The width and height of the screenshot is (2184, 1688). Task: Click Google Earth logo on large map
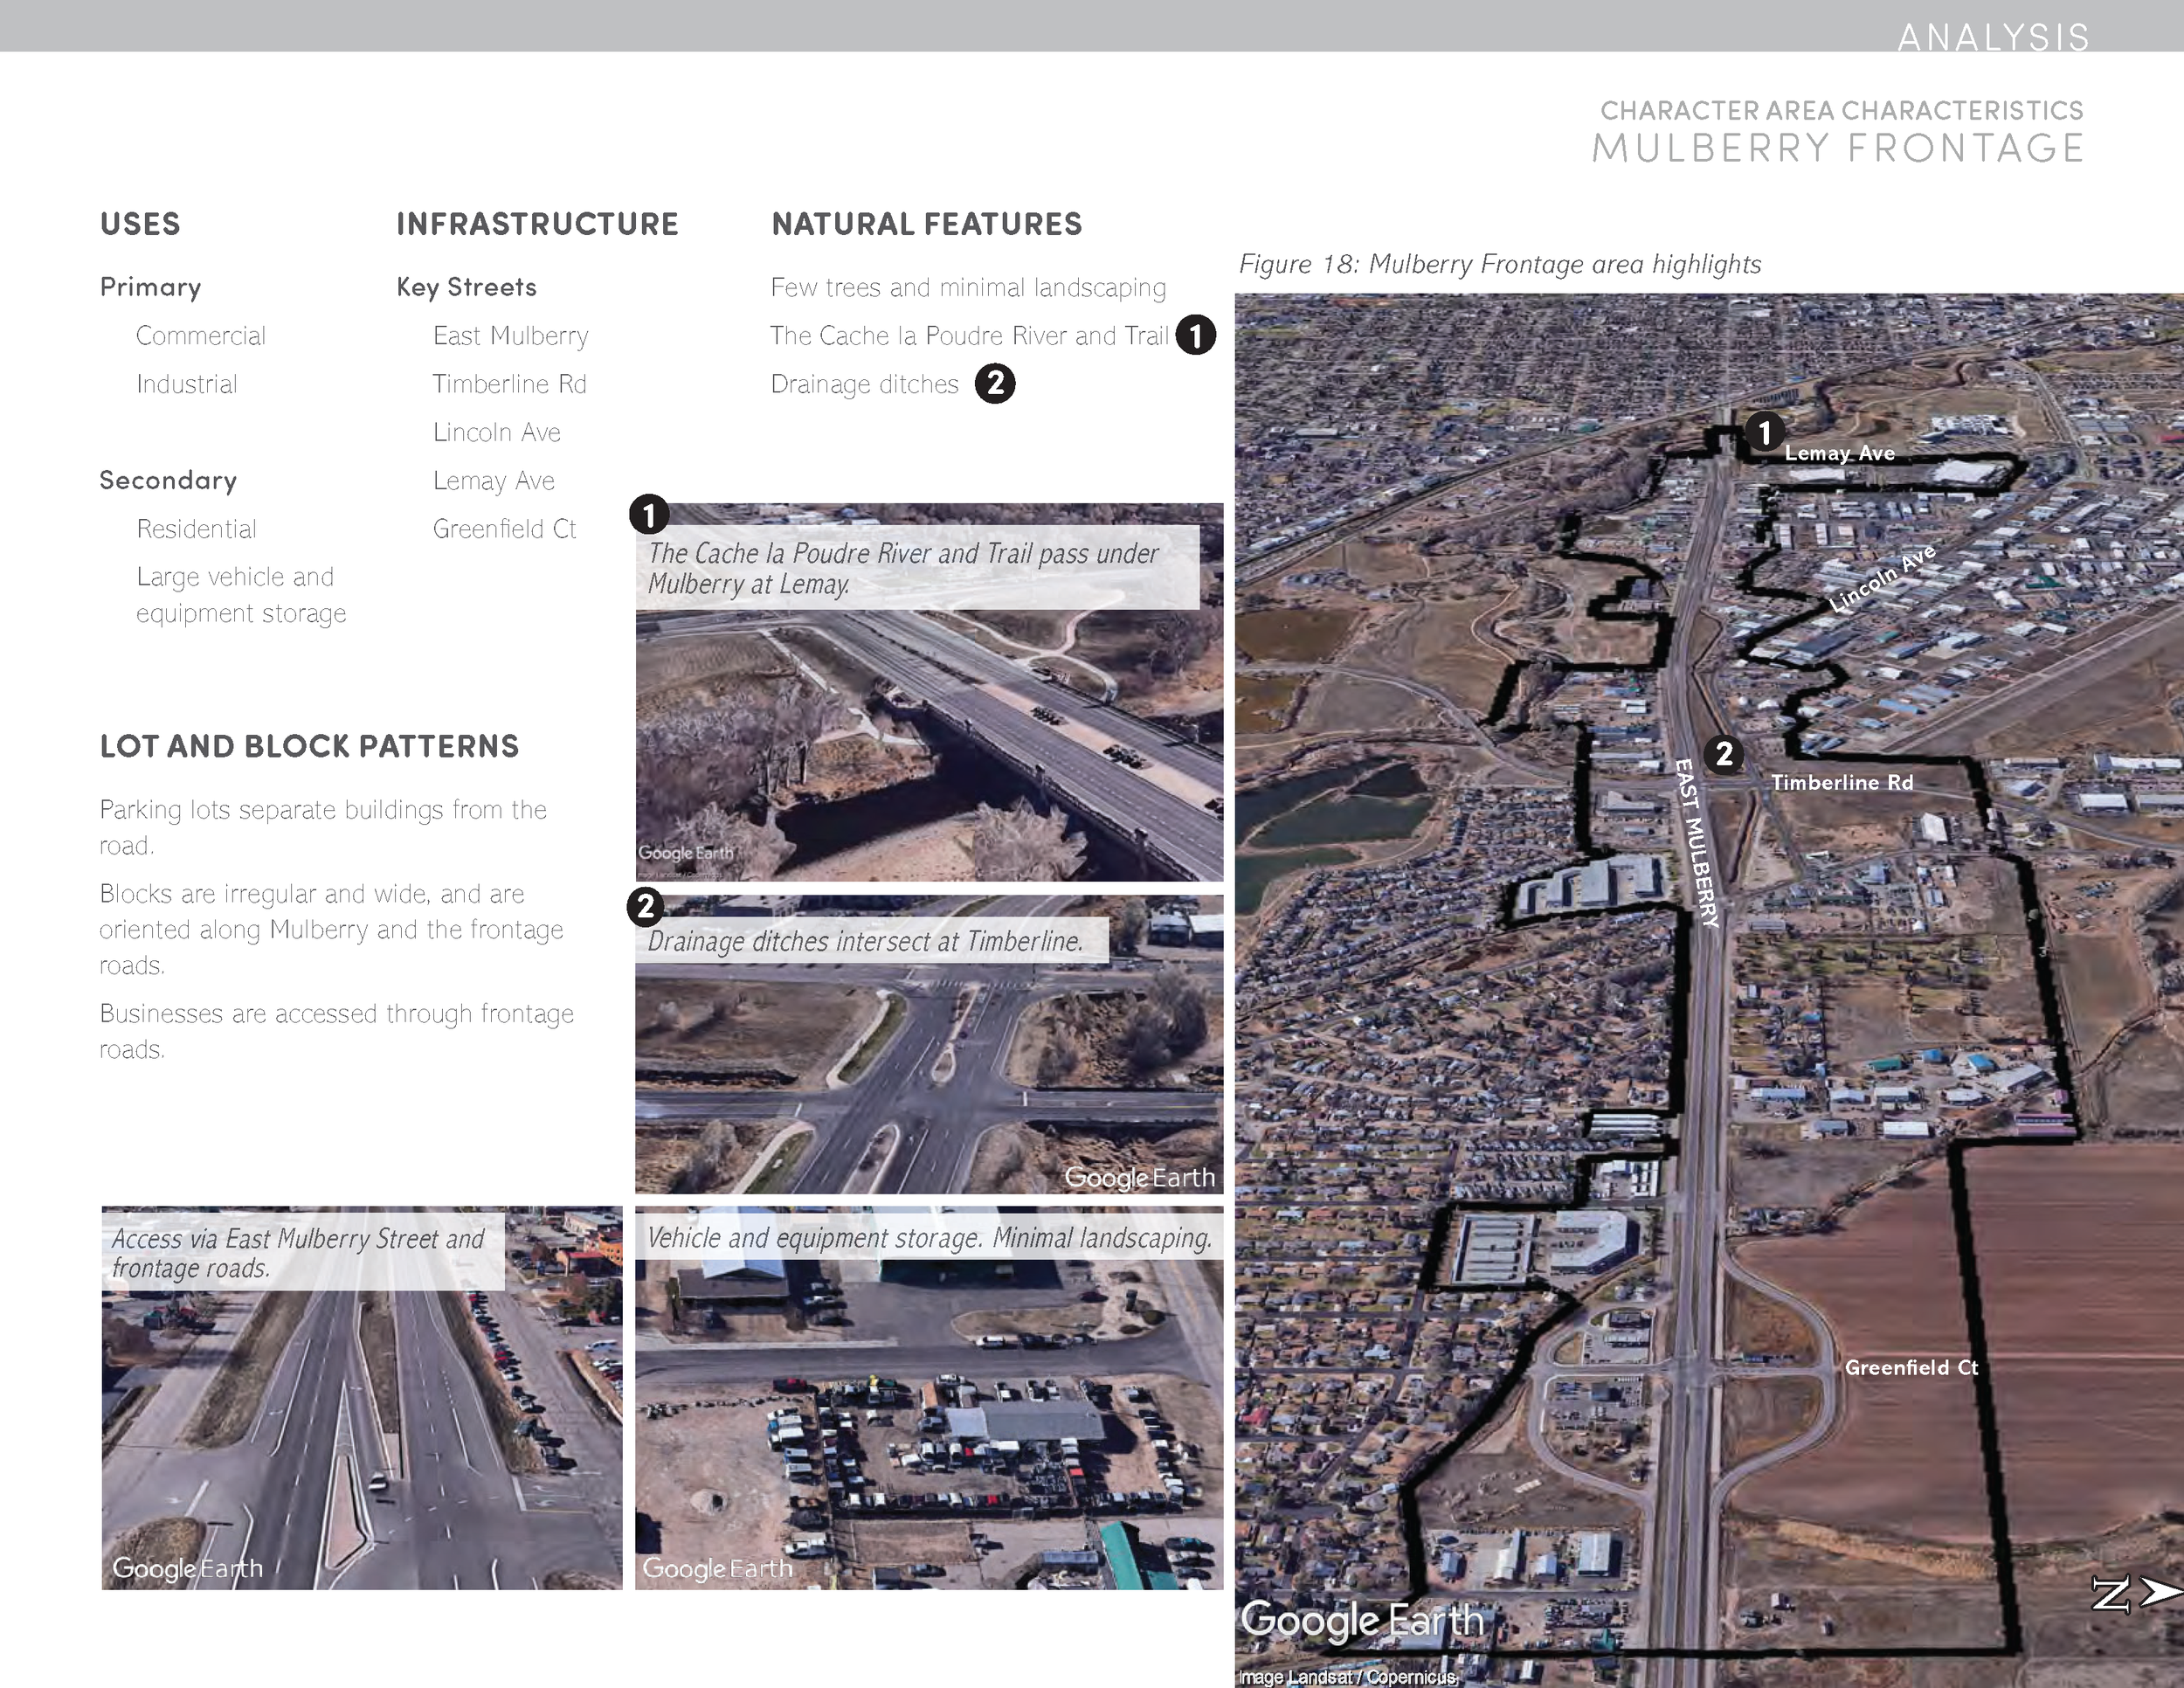click(x=1362, y=1620)
